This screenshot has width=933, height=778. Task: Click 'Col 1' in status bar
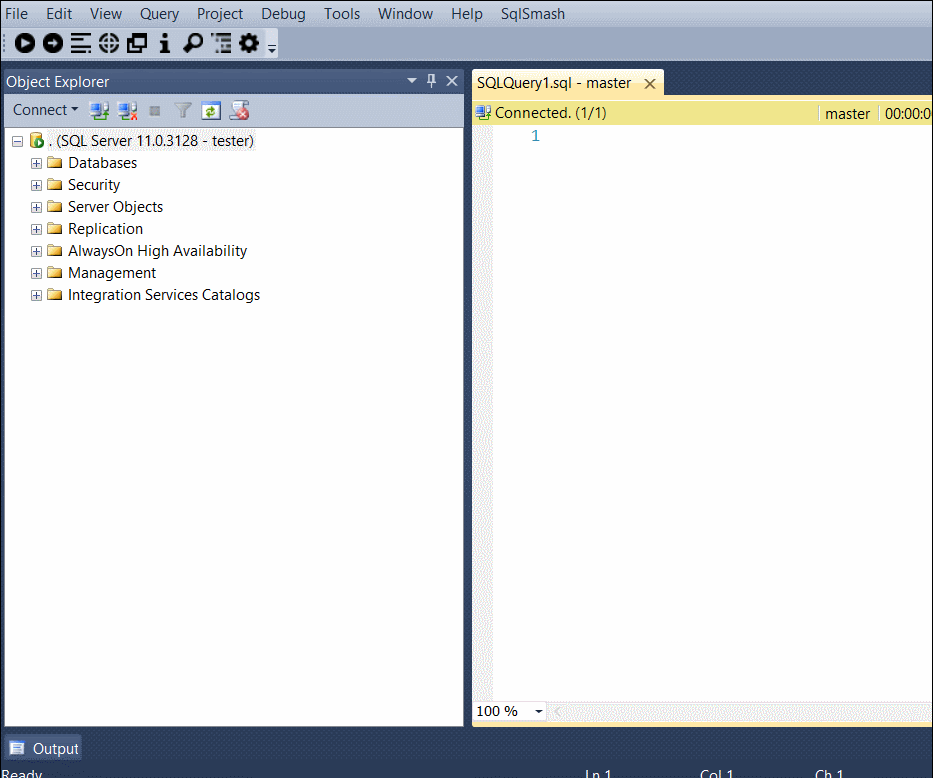(x=716, y=773)
